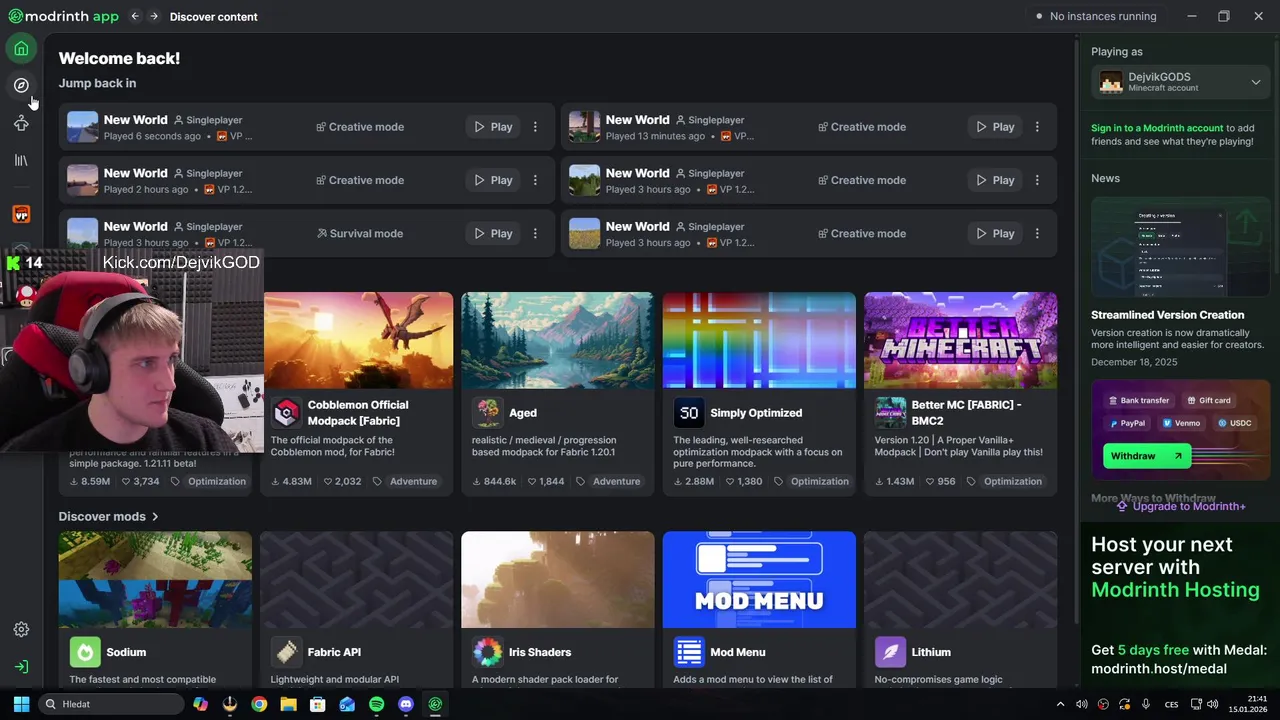Click the Simply Optimized modpack icon

689,413
